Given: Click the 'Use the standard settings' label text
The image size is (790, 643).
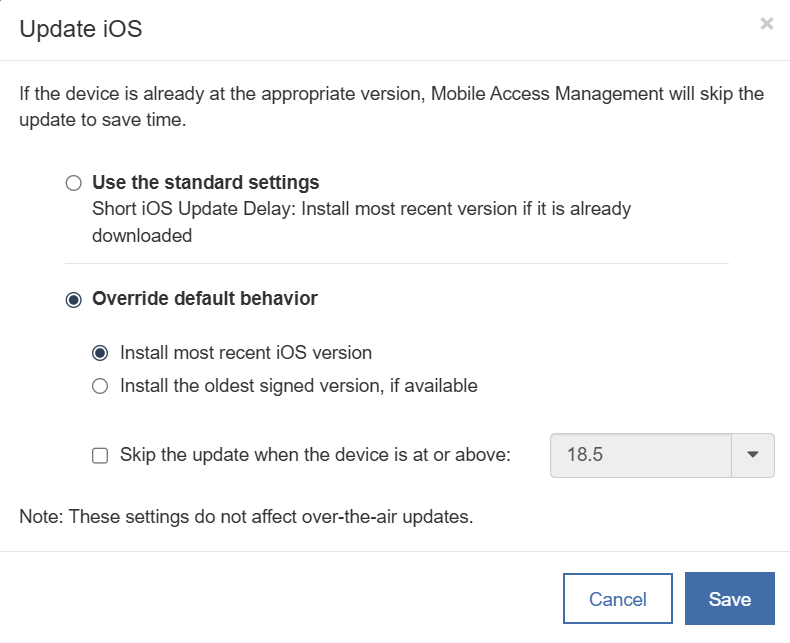Looking at the screenshot, I should (205, 182).
